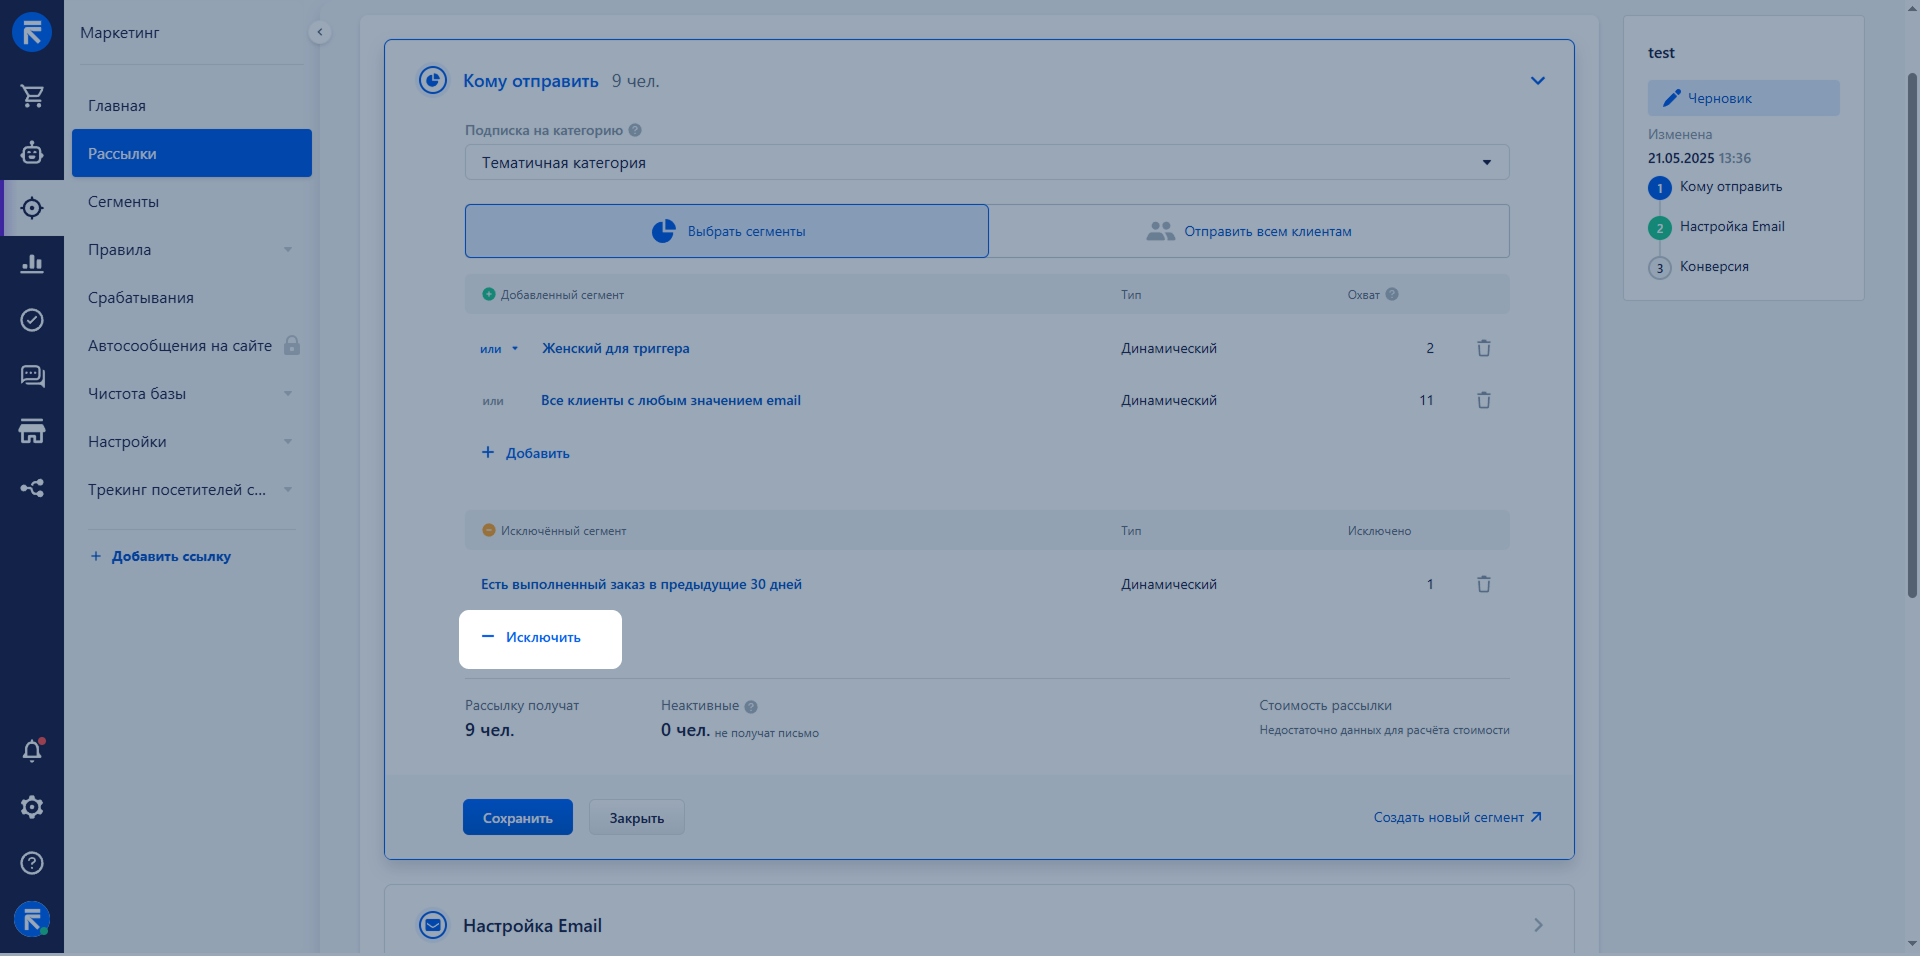This screenshot has height=956, width=1920.
Task: Open the shopping cart section in sidebar
Action: coord(32,96)
